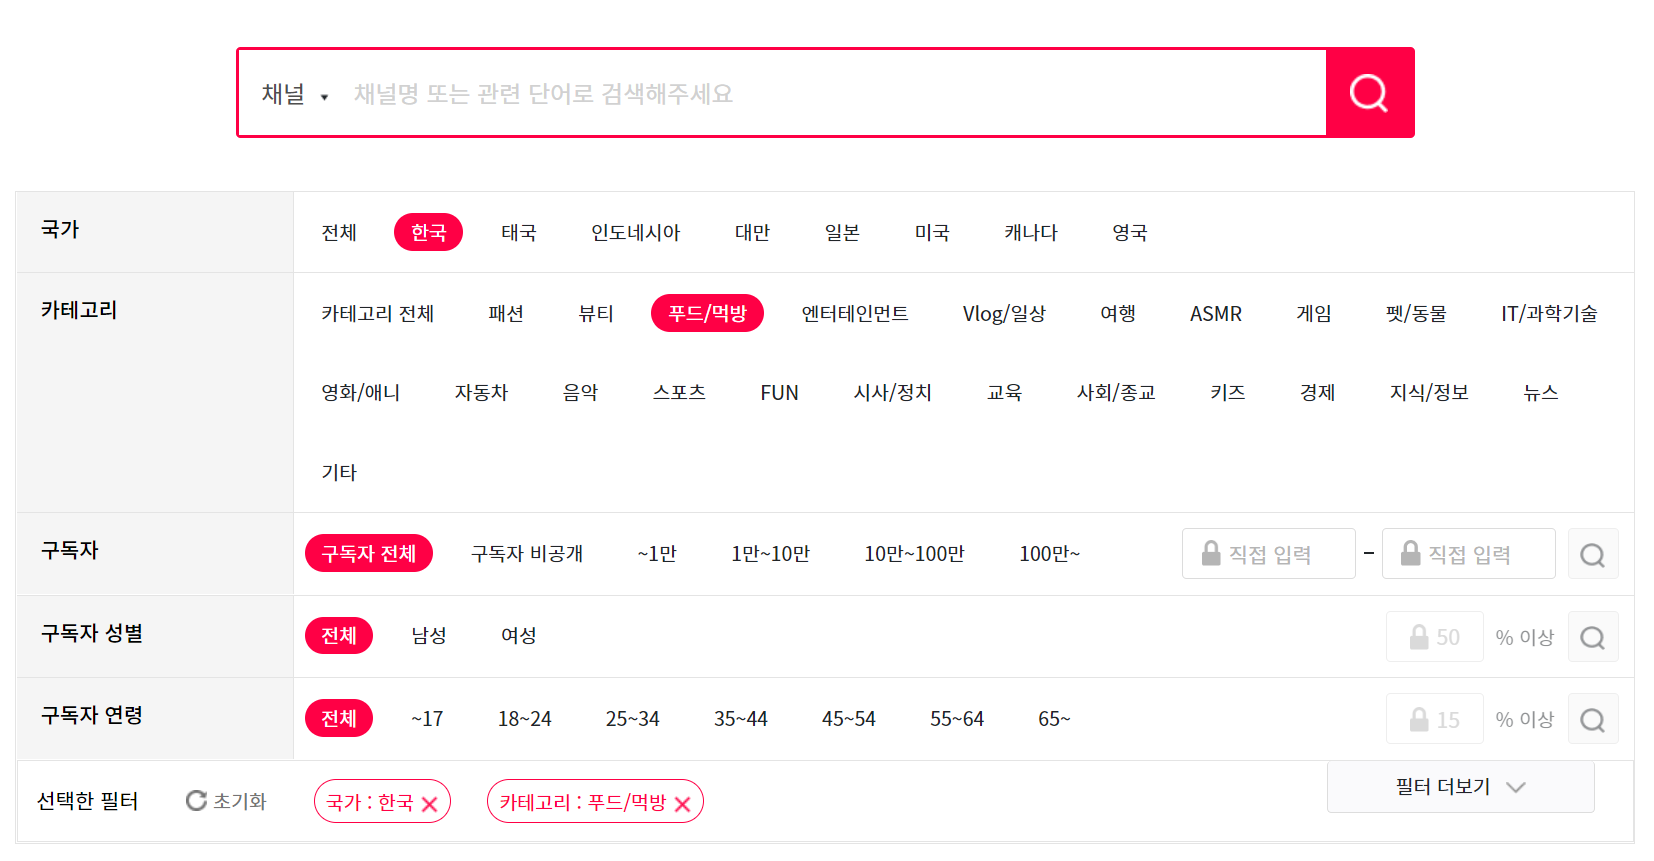Select 구독자 비공개 option
This screenshot has width=1654, height=861.
(527, 553)
